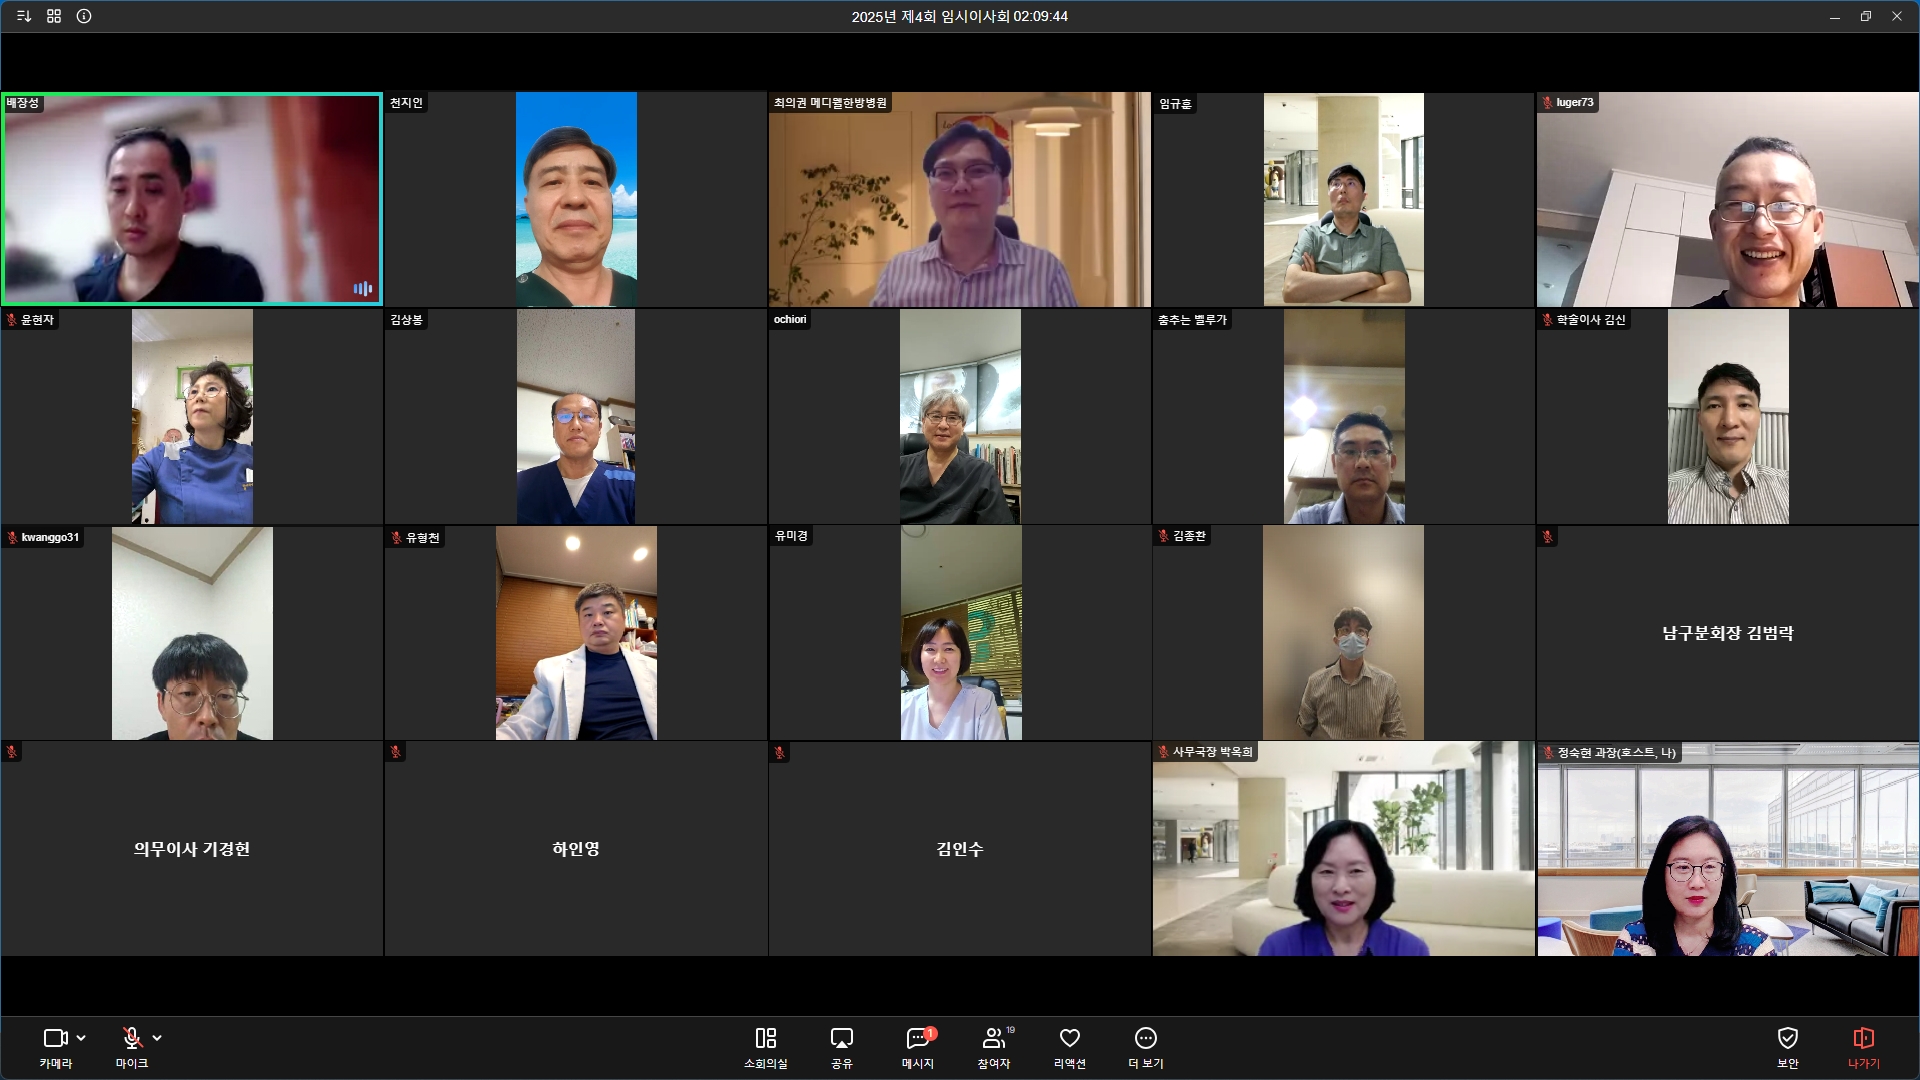Expand the camera options chevron

pos(81,1038)
